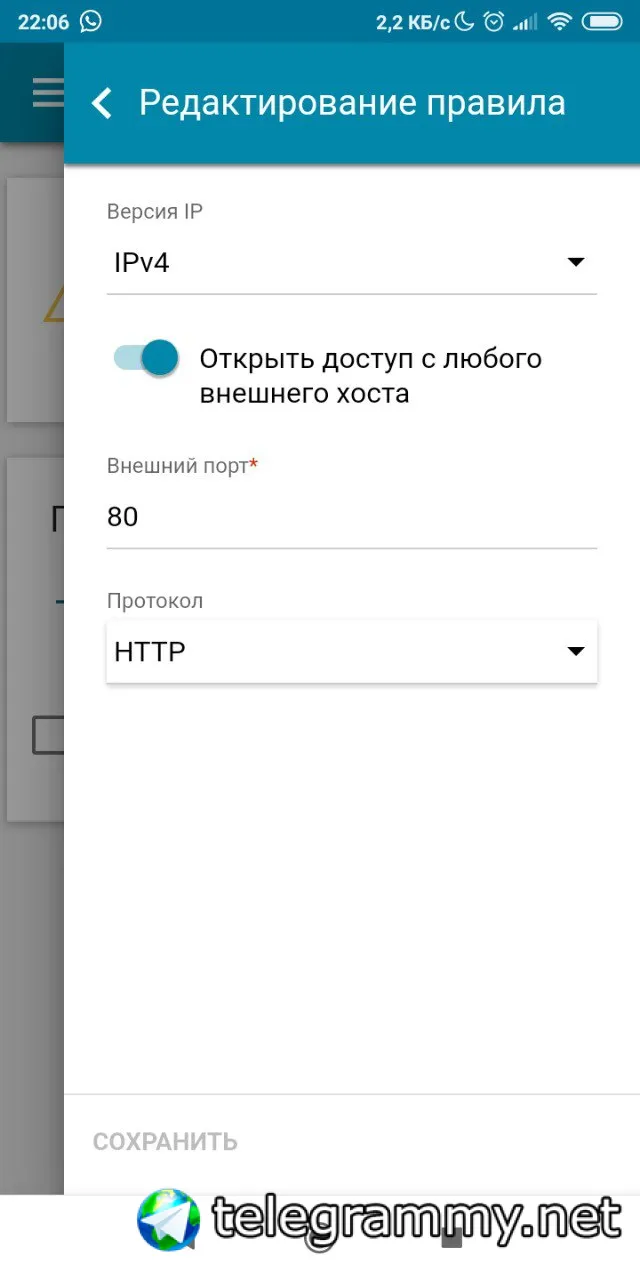Tick the partially hidden checkbox behind the panel

48,735
